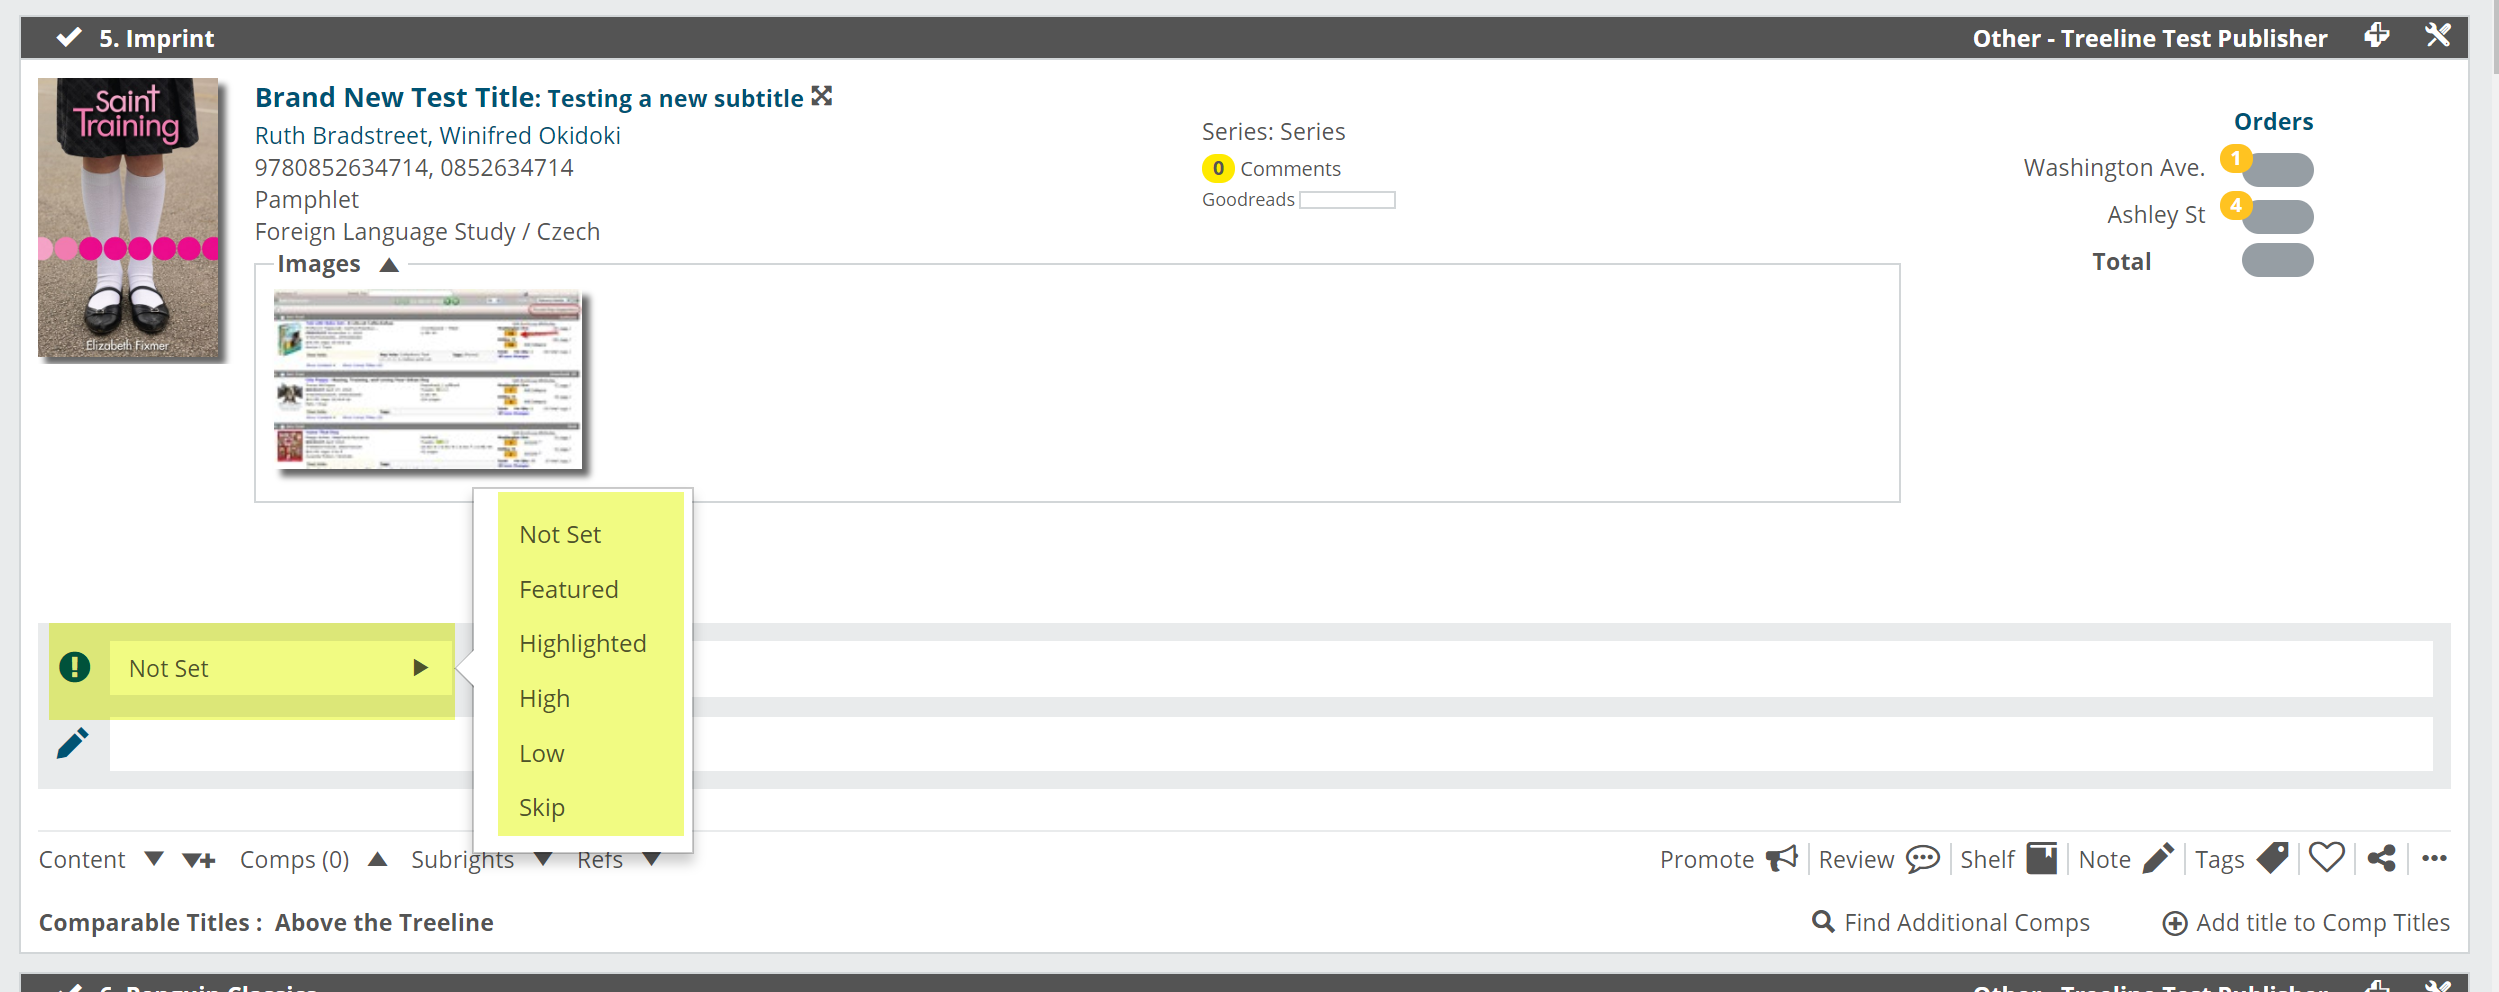Click the Note pencil icon
This screenshot has width=2499, height=992.
2158,858
